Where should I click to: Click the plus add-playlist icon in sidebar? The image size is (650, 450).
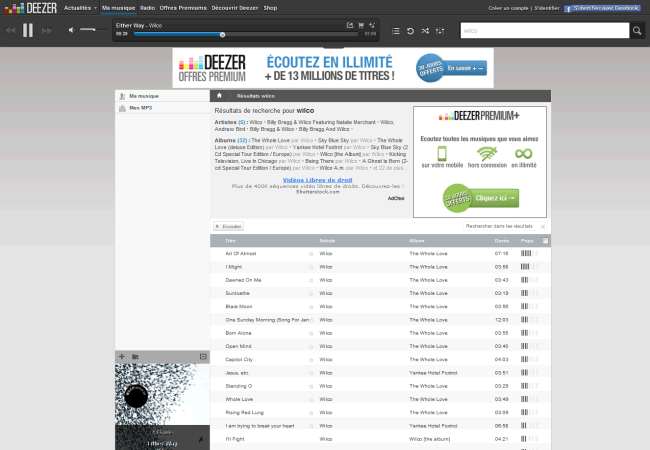[x=122, y=356]
